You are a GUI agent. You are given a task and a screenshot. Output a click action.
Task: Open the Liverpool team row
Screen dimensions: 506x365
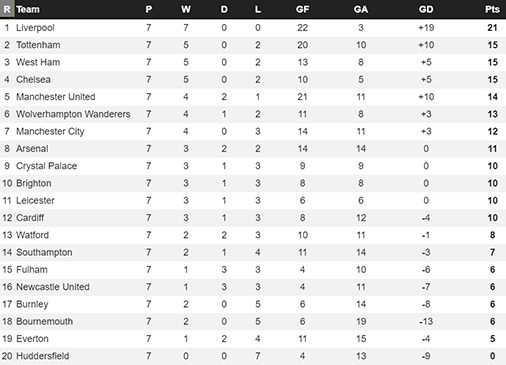253,28
